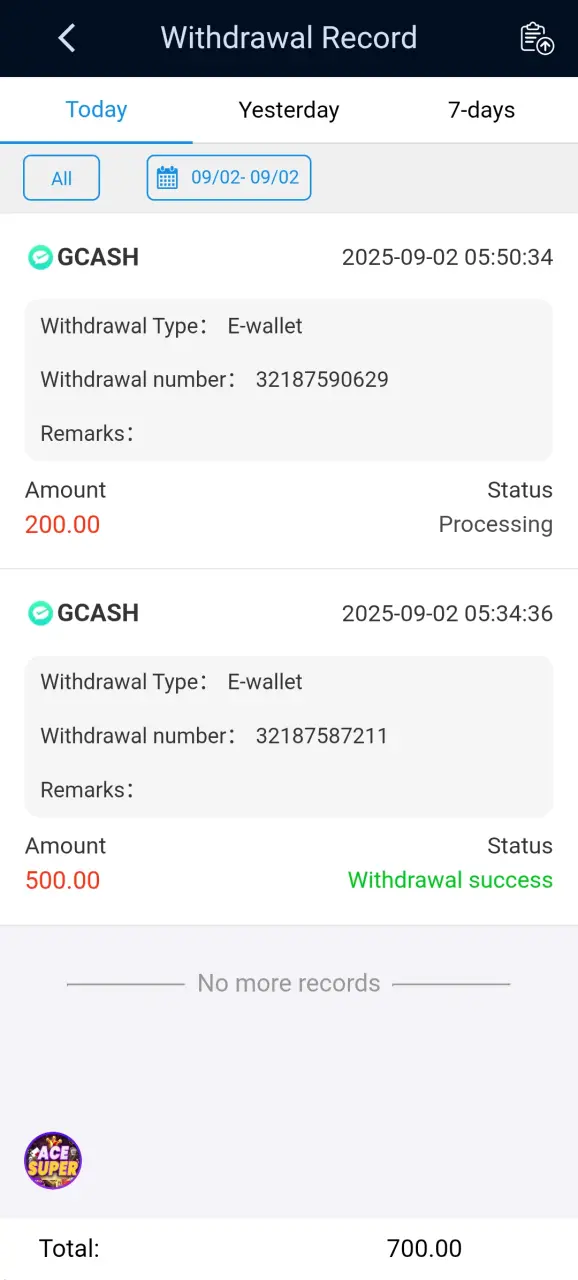Open the 7-days tab
This screenshot has width=578, height=1280.
[x=482, y=110]
